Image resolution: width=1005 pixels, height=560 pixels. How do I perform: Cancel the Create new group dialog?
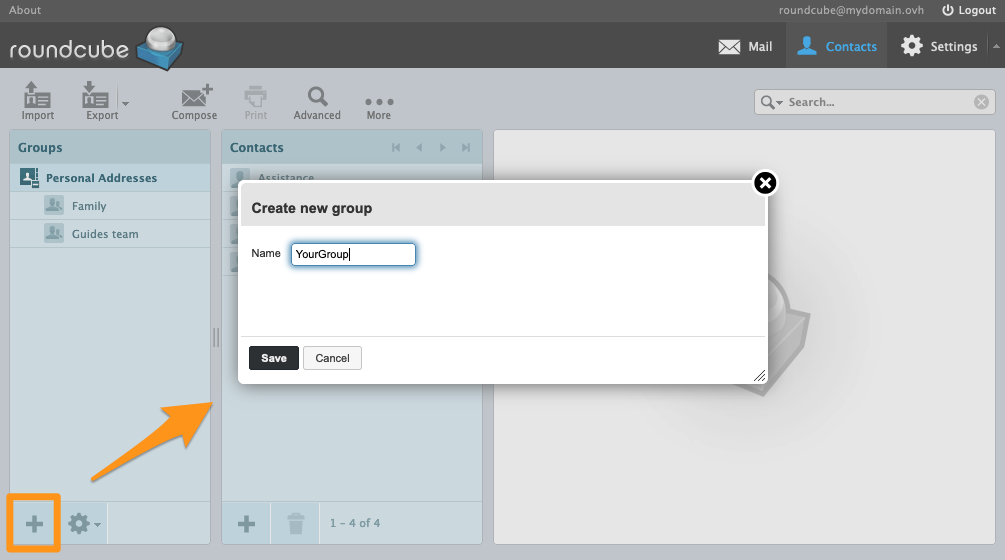pyautogui.click(x=332, y=358)
